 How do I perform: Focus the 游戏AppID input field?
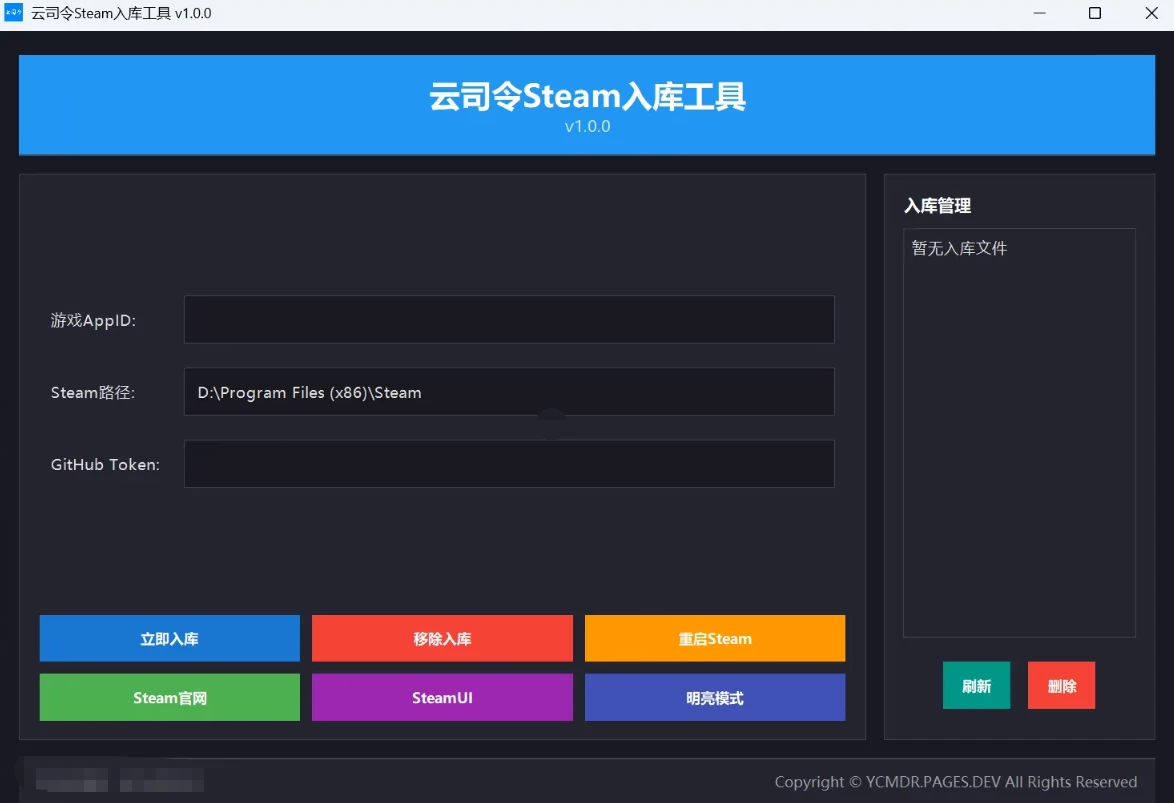click(509, 319)
